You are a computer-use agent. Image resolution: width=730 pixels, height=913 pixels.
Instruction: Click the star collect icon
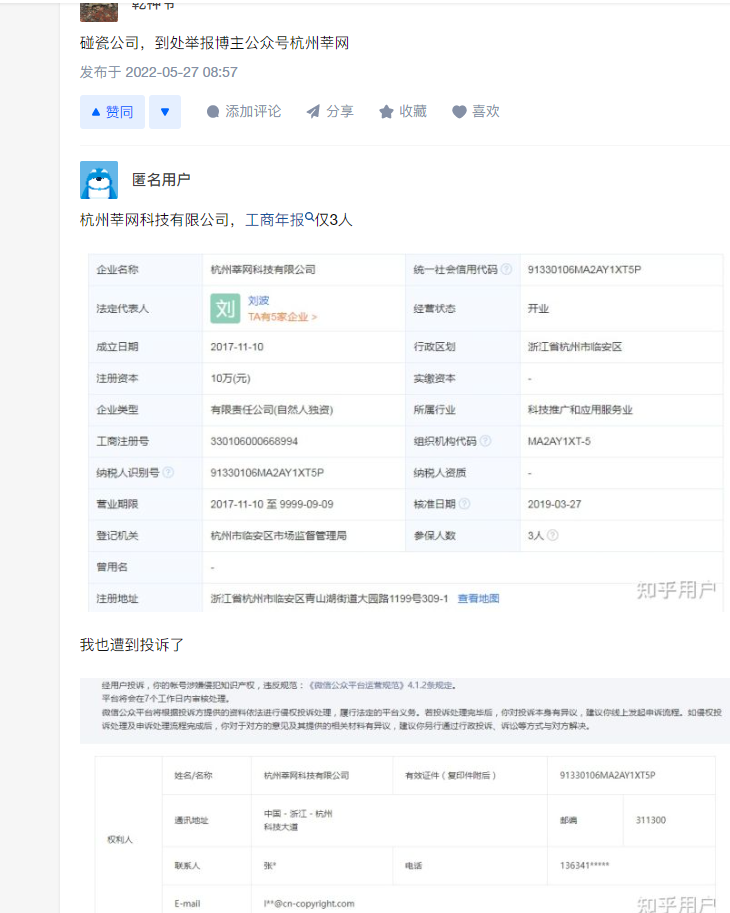pos(386,112)
